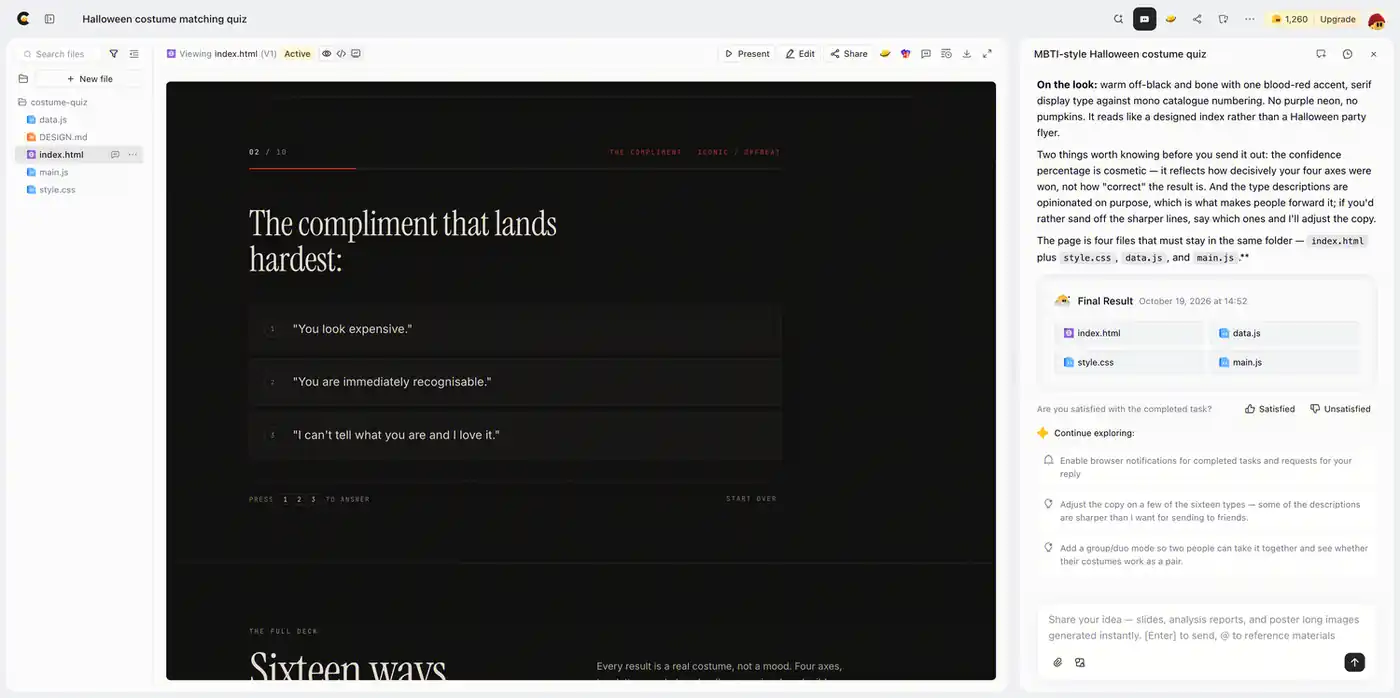Filter the file list

click(x=114, y=54)
